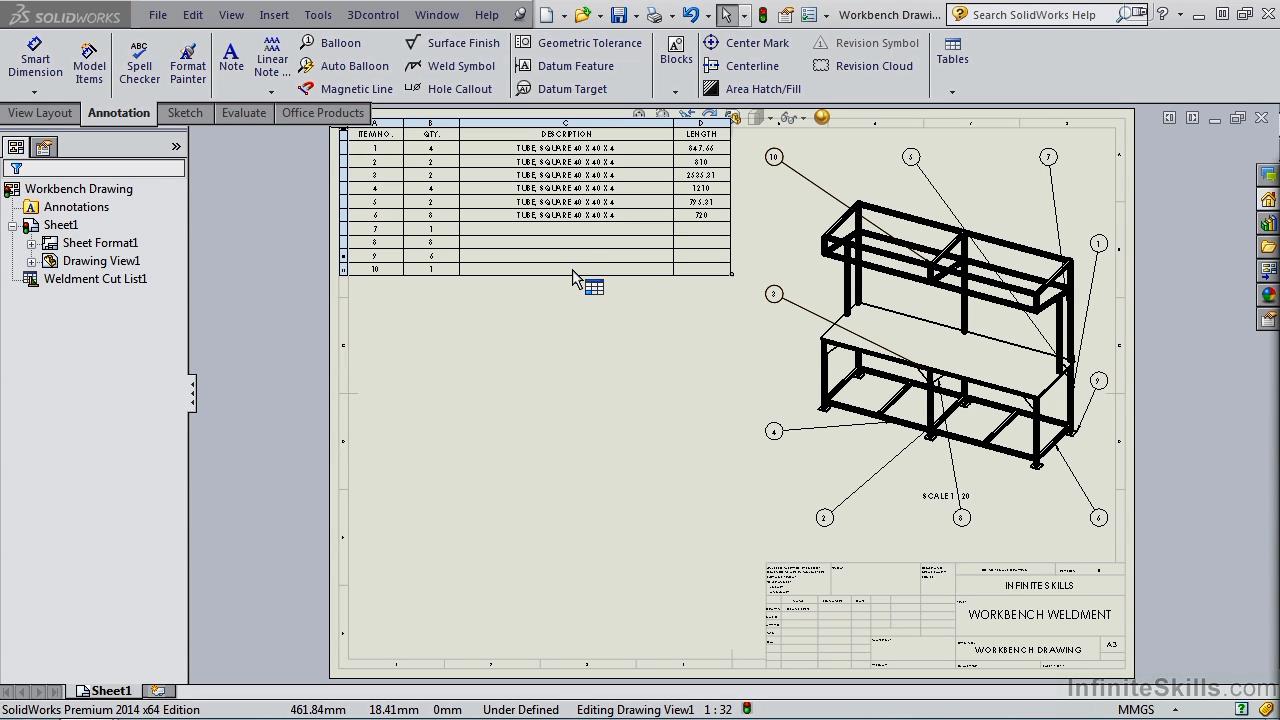Image resolution: width=1280 pixels, height=720 pixels.
Task: Click the Model Items tool
Action: tap(89, 64)
